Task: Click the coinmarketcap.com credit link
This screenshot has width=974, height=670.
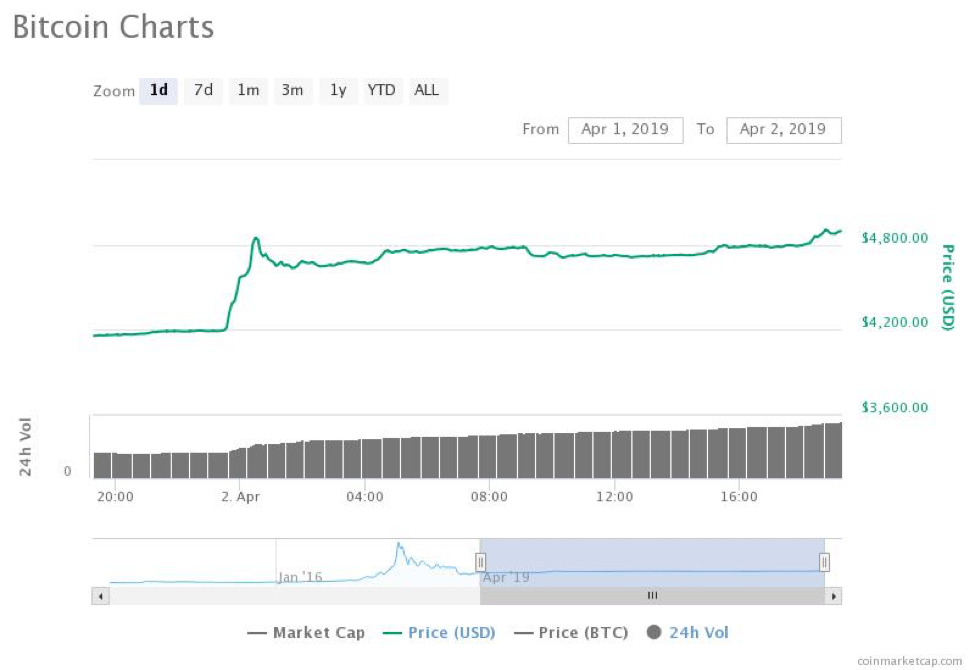Action: [x=909, y=661]
